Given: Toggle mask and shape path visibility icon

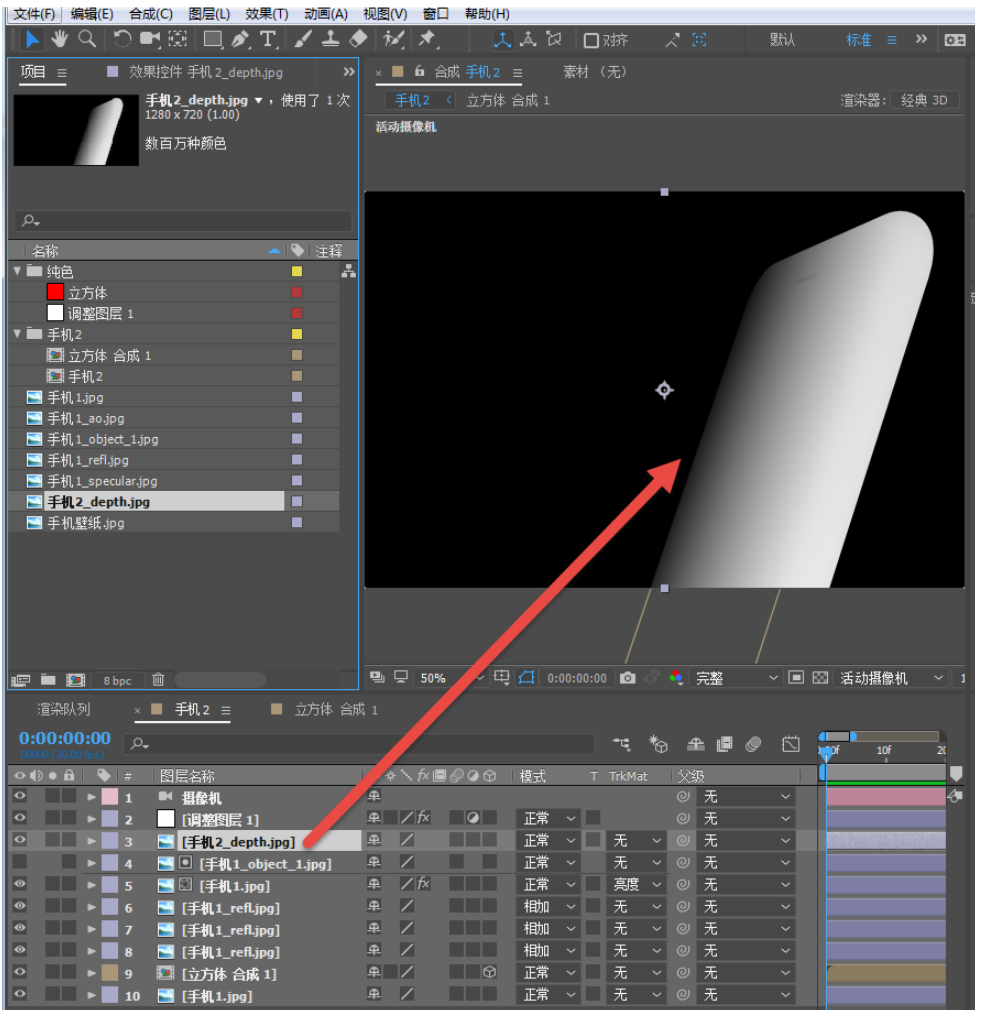Looking at the screenshot, I should [526, 678].
